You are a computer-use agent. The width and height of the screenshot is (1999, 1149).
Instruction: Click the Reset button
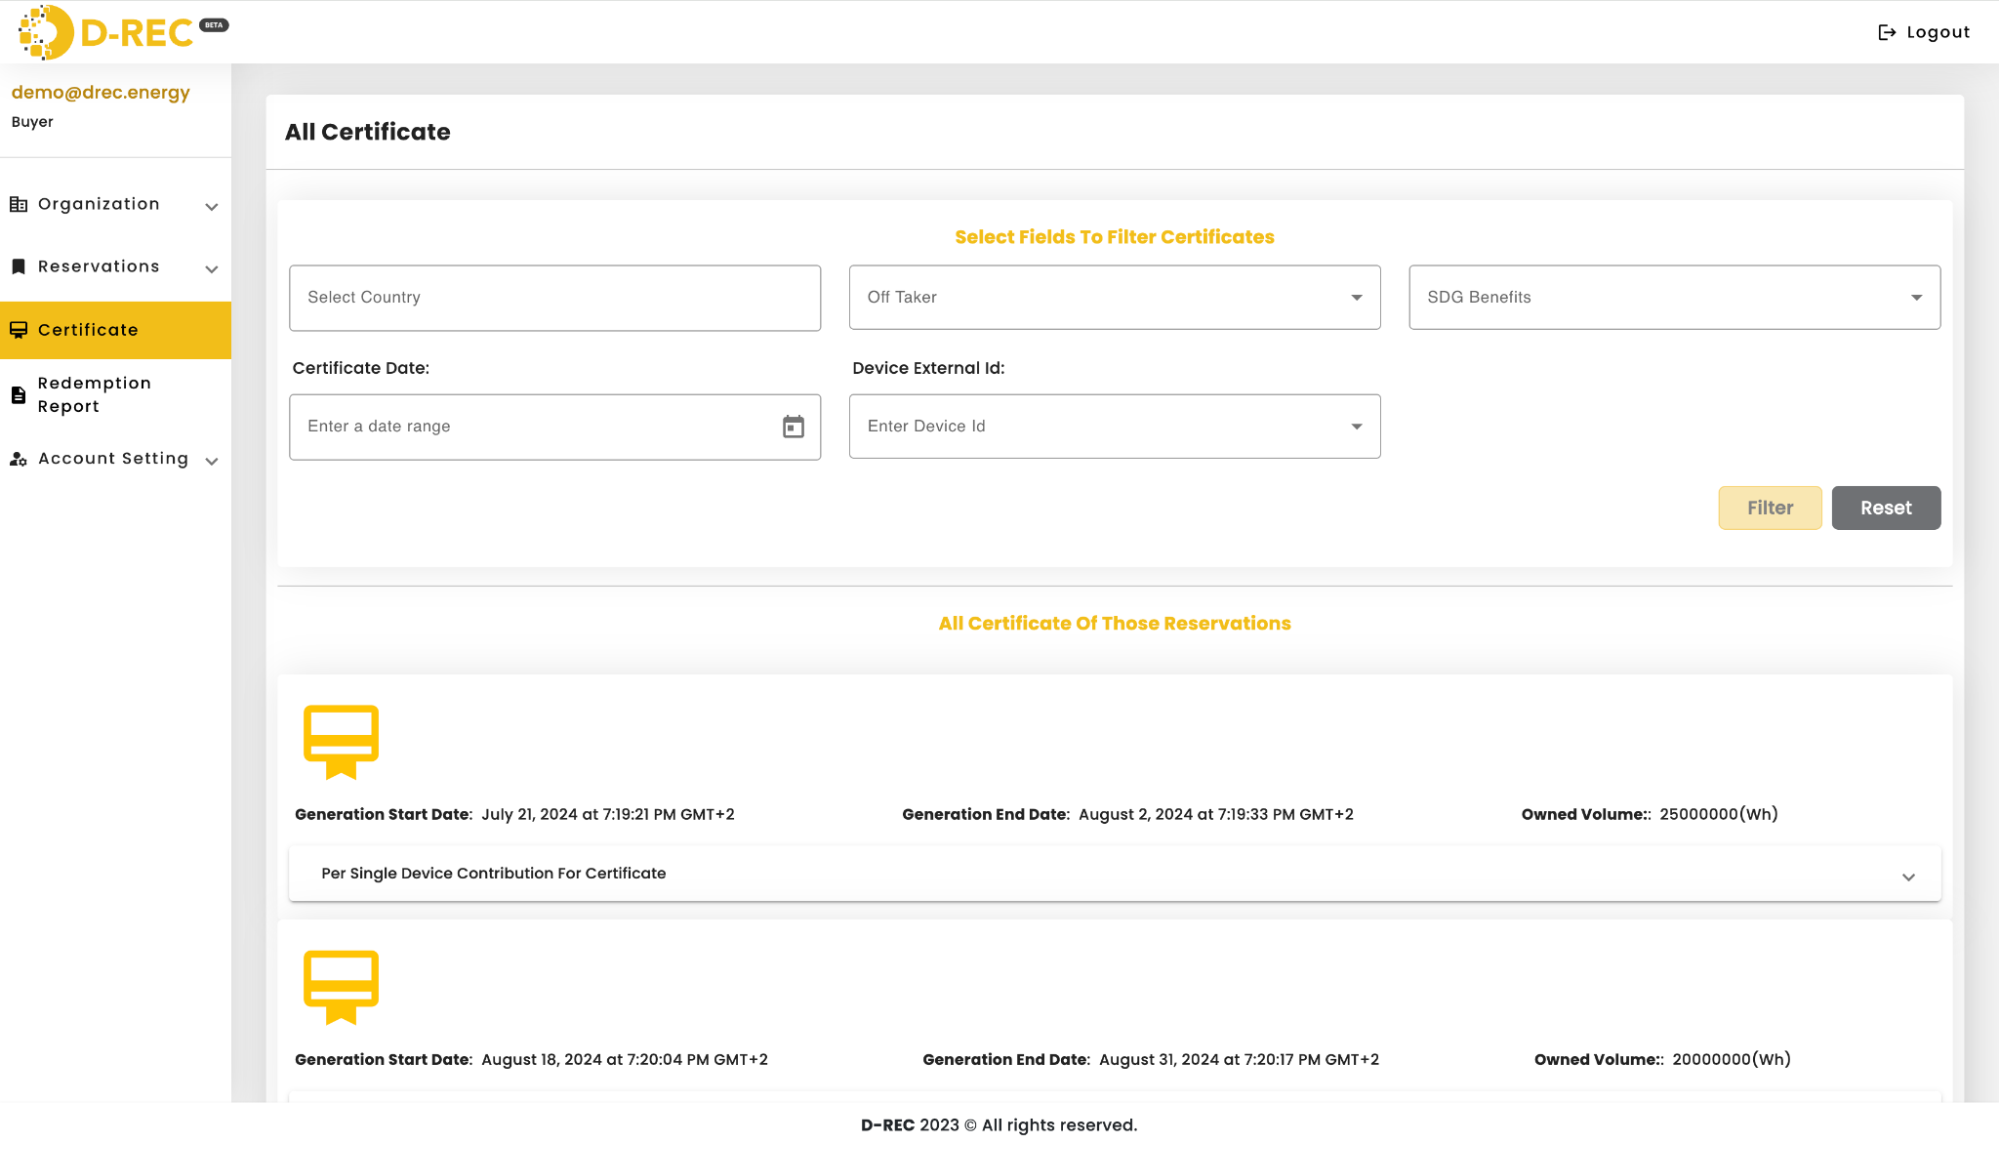(1886, 508)
